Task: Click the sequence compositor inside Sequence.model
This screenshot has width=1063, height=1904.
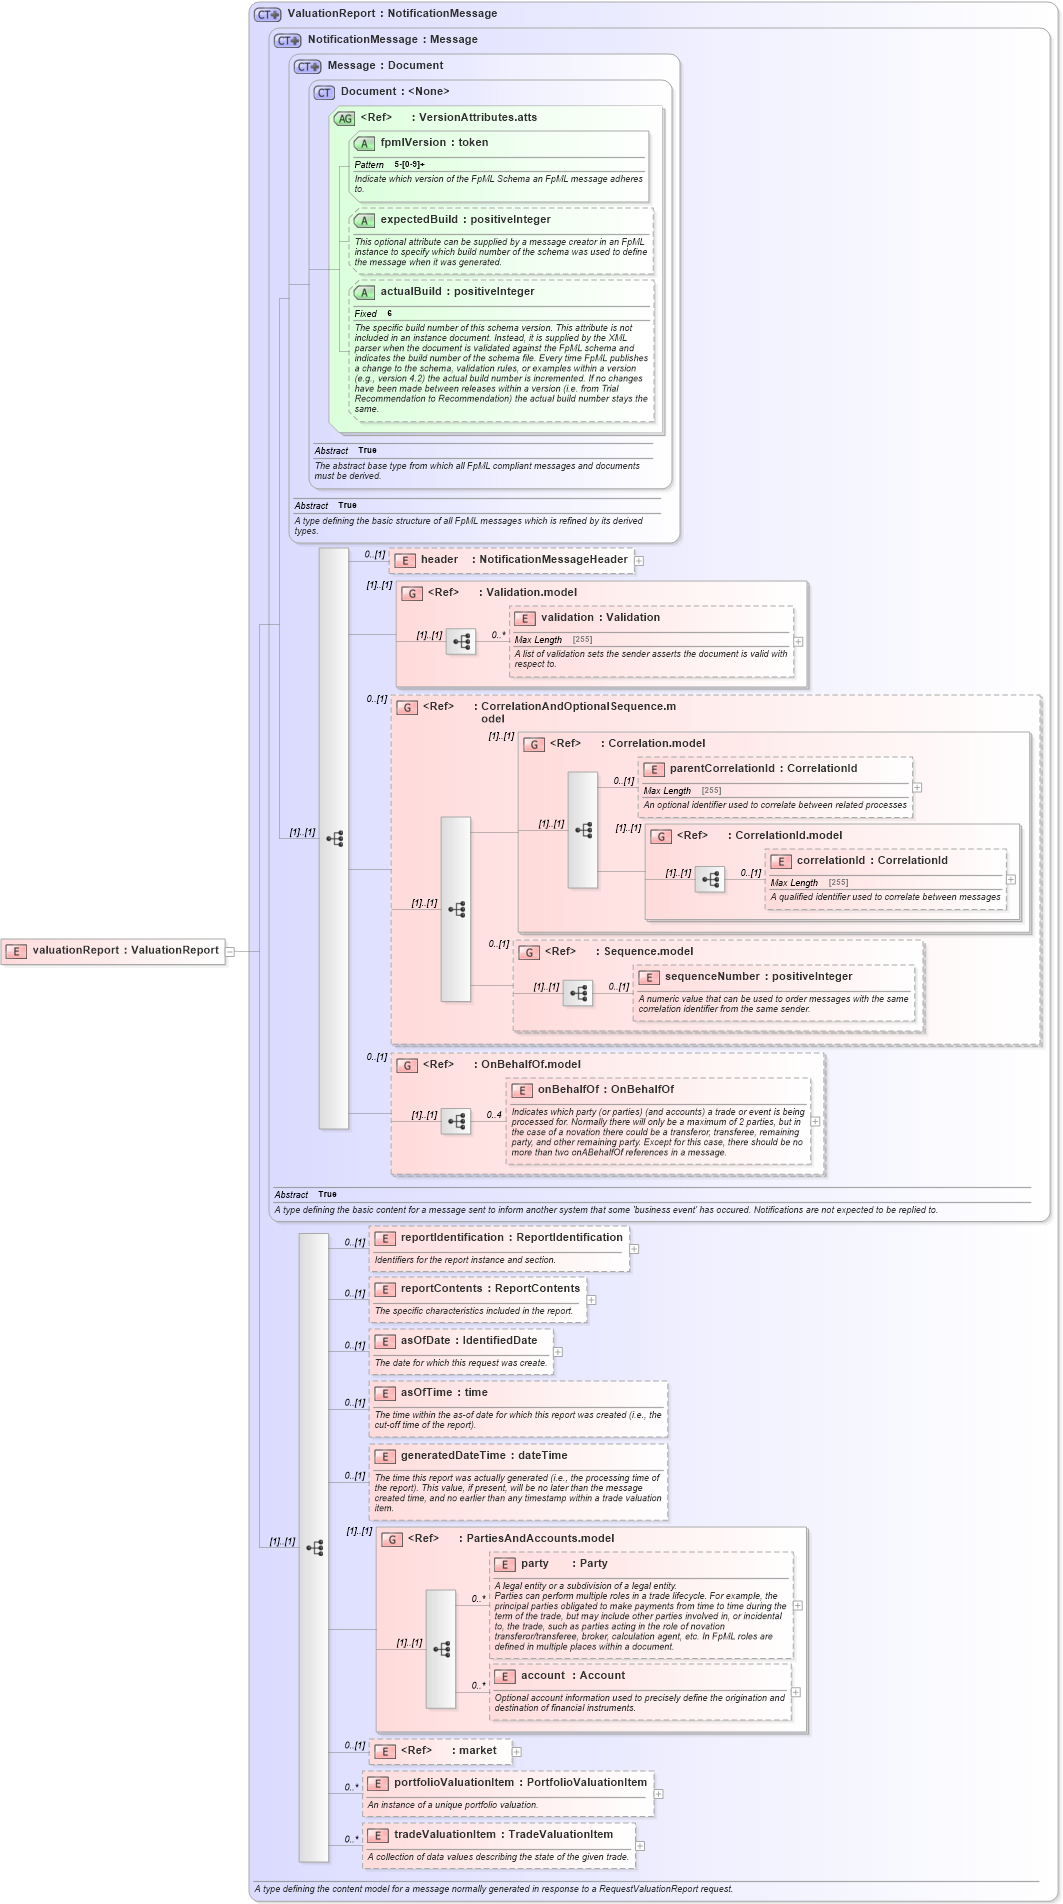Action: tap(578, 993)
